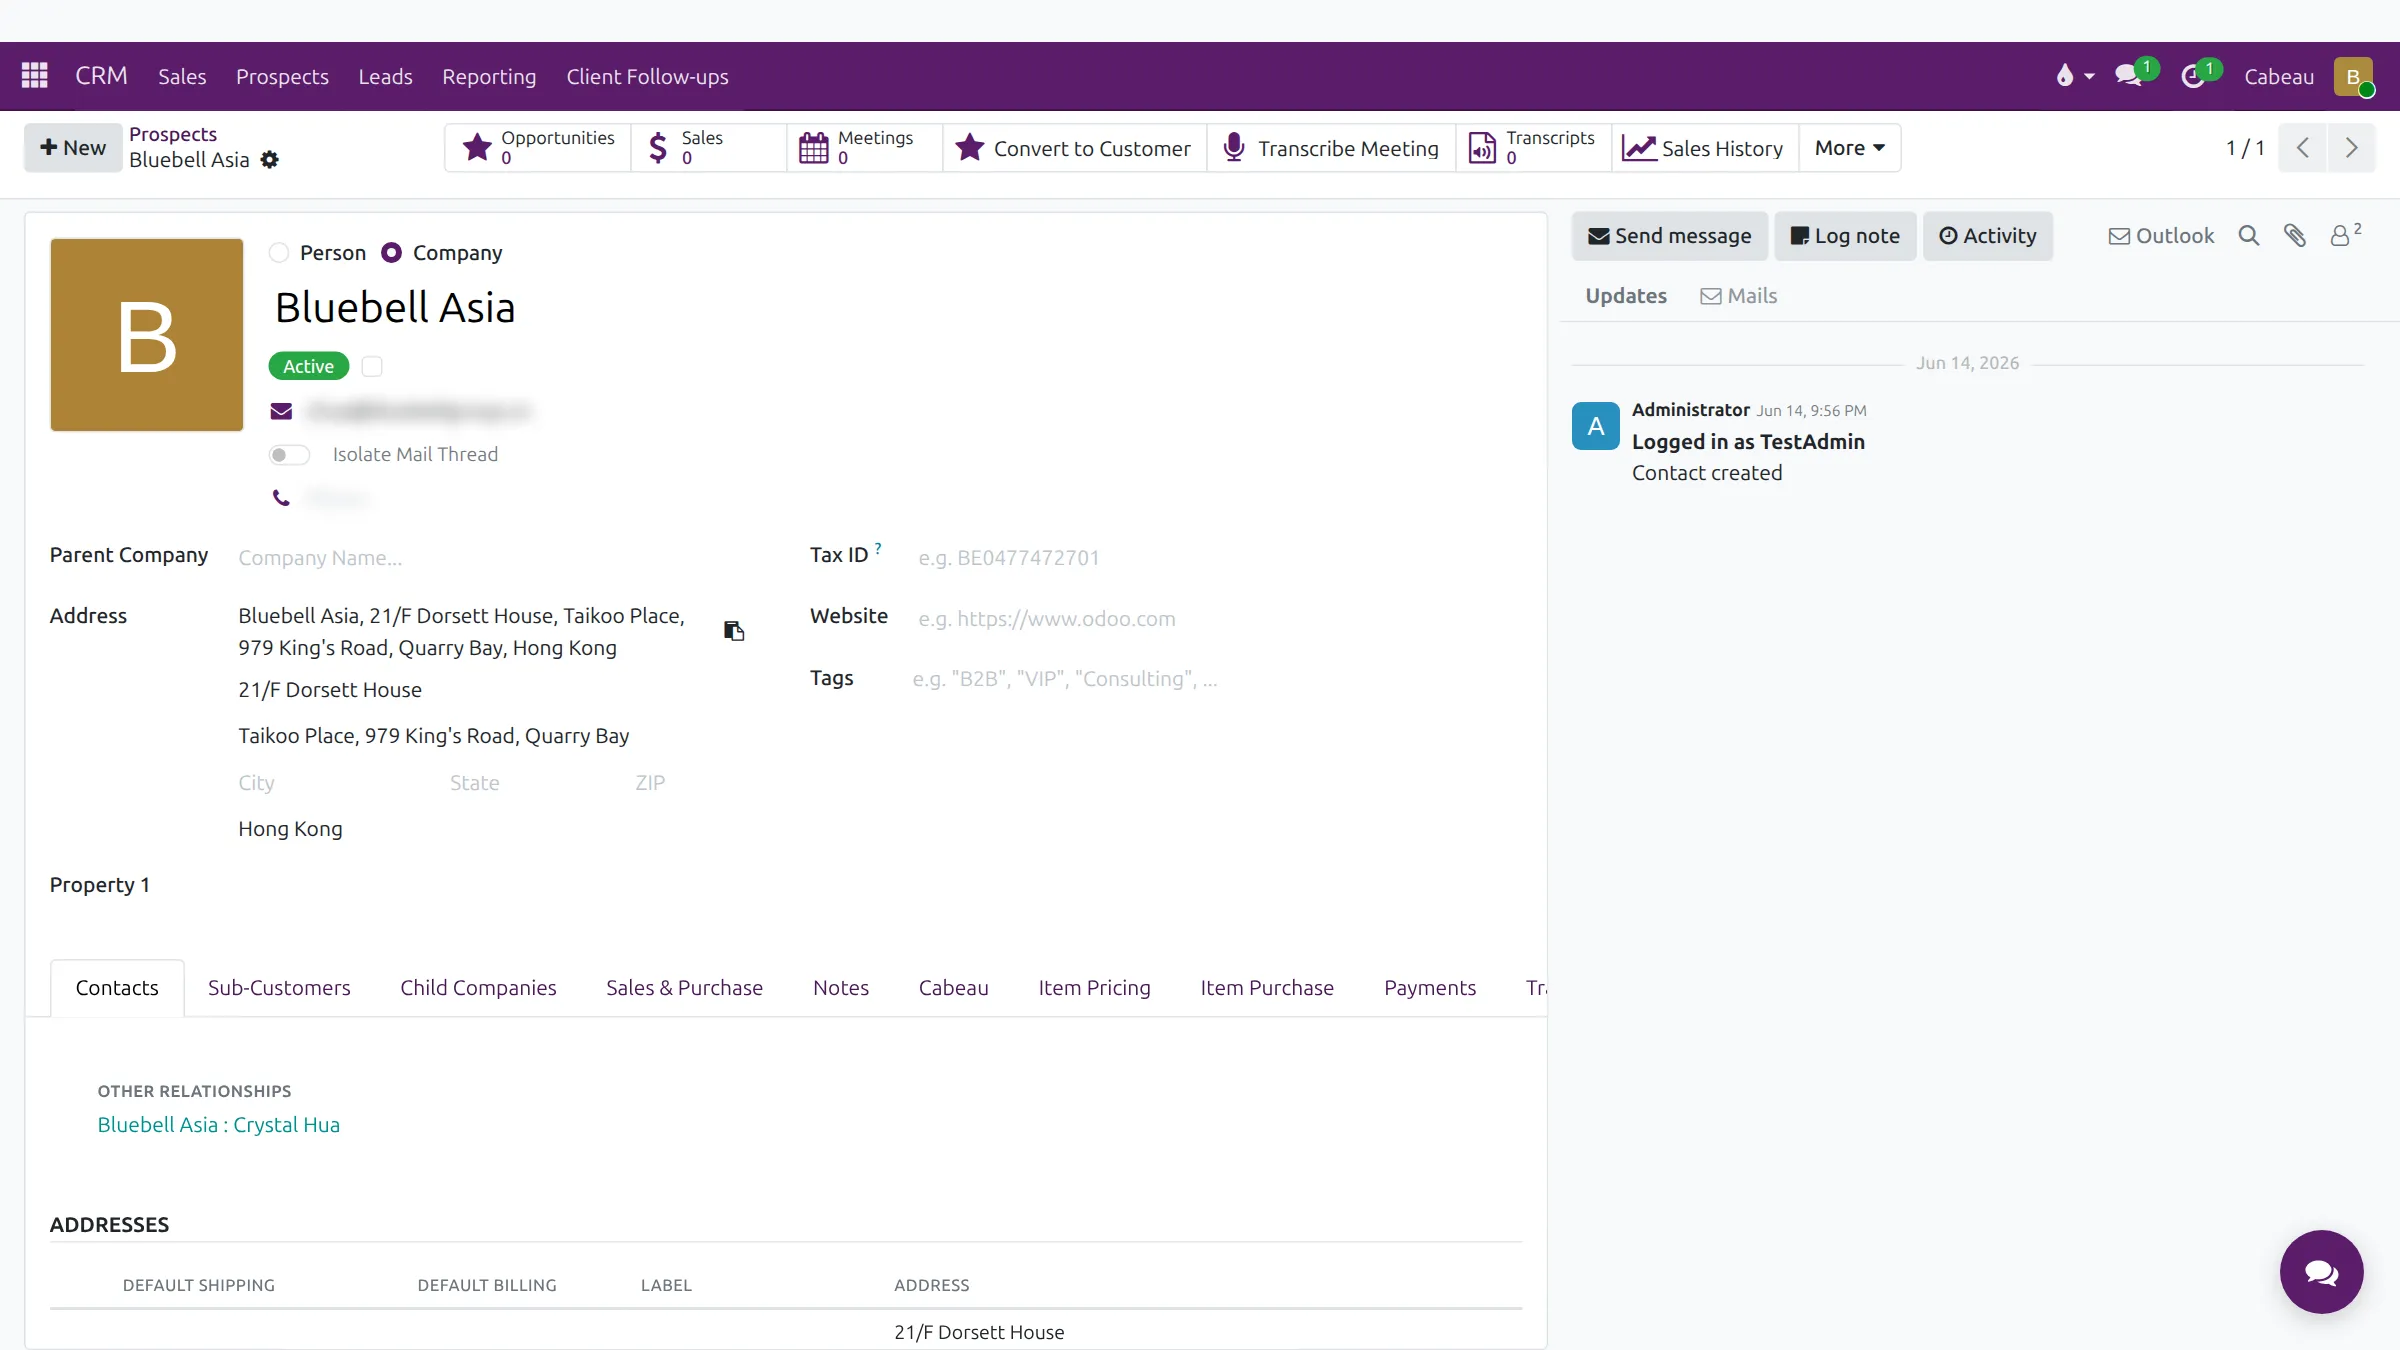This screenshot has width=2400, height=1350.
Task: Open the Transcripts document stat button
Action: (1533, 148)
